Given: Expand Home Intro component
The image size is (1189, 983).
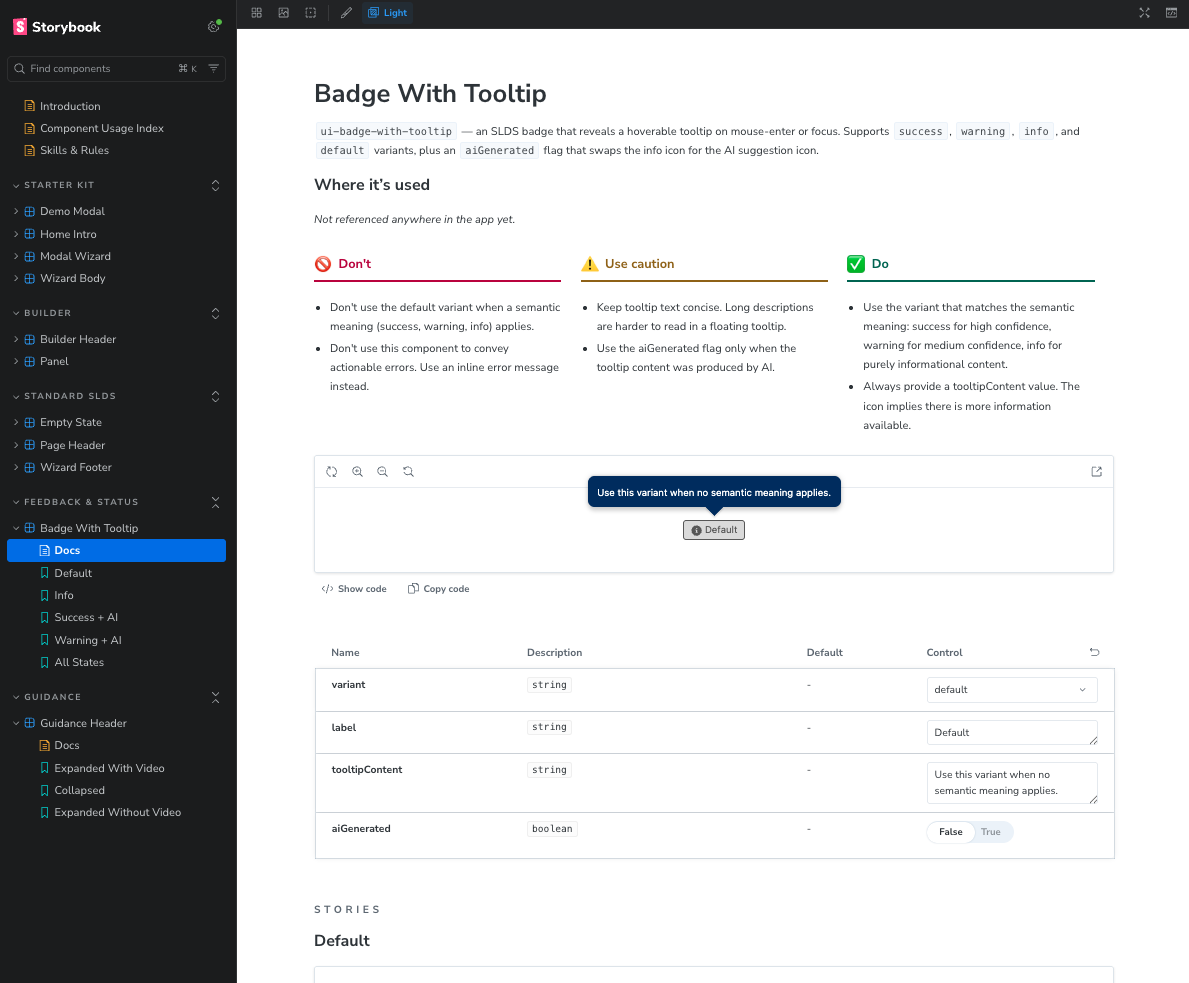Looking at the screenshot, I should [68, 234].
